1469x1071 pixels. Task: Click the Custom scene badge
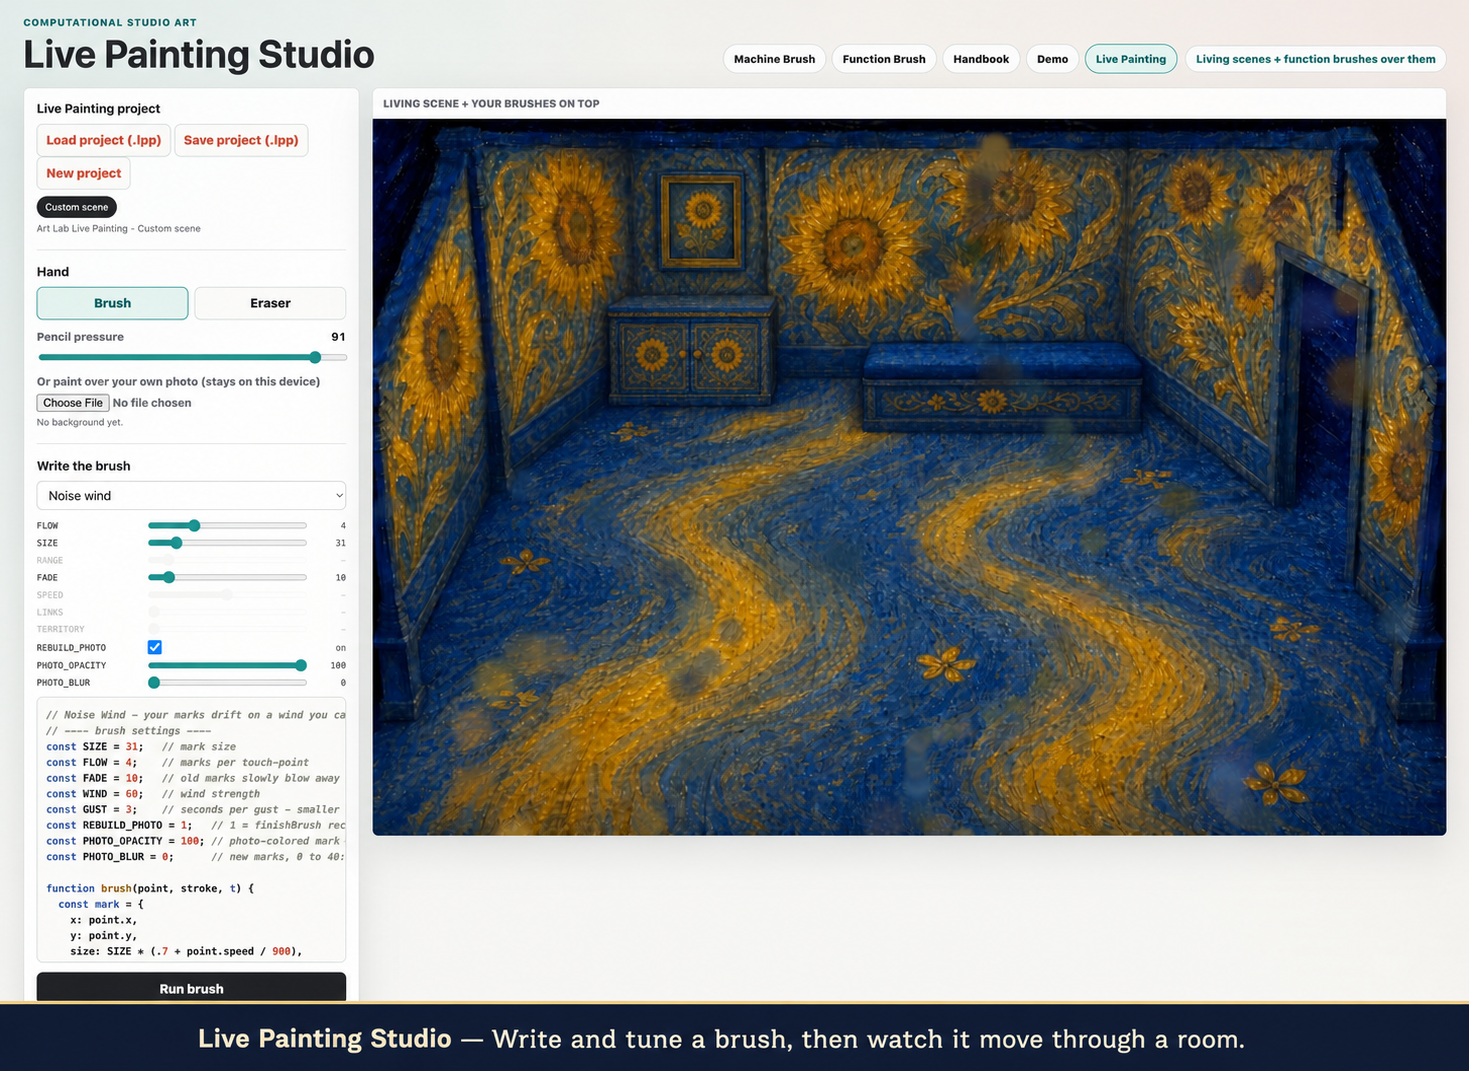click(x=77, y=207)
